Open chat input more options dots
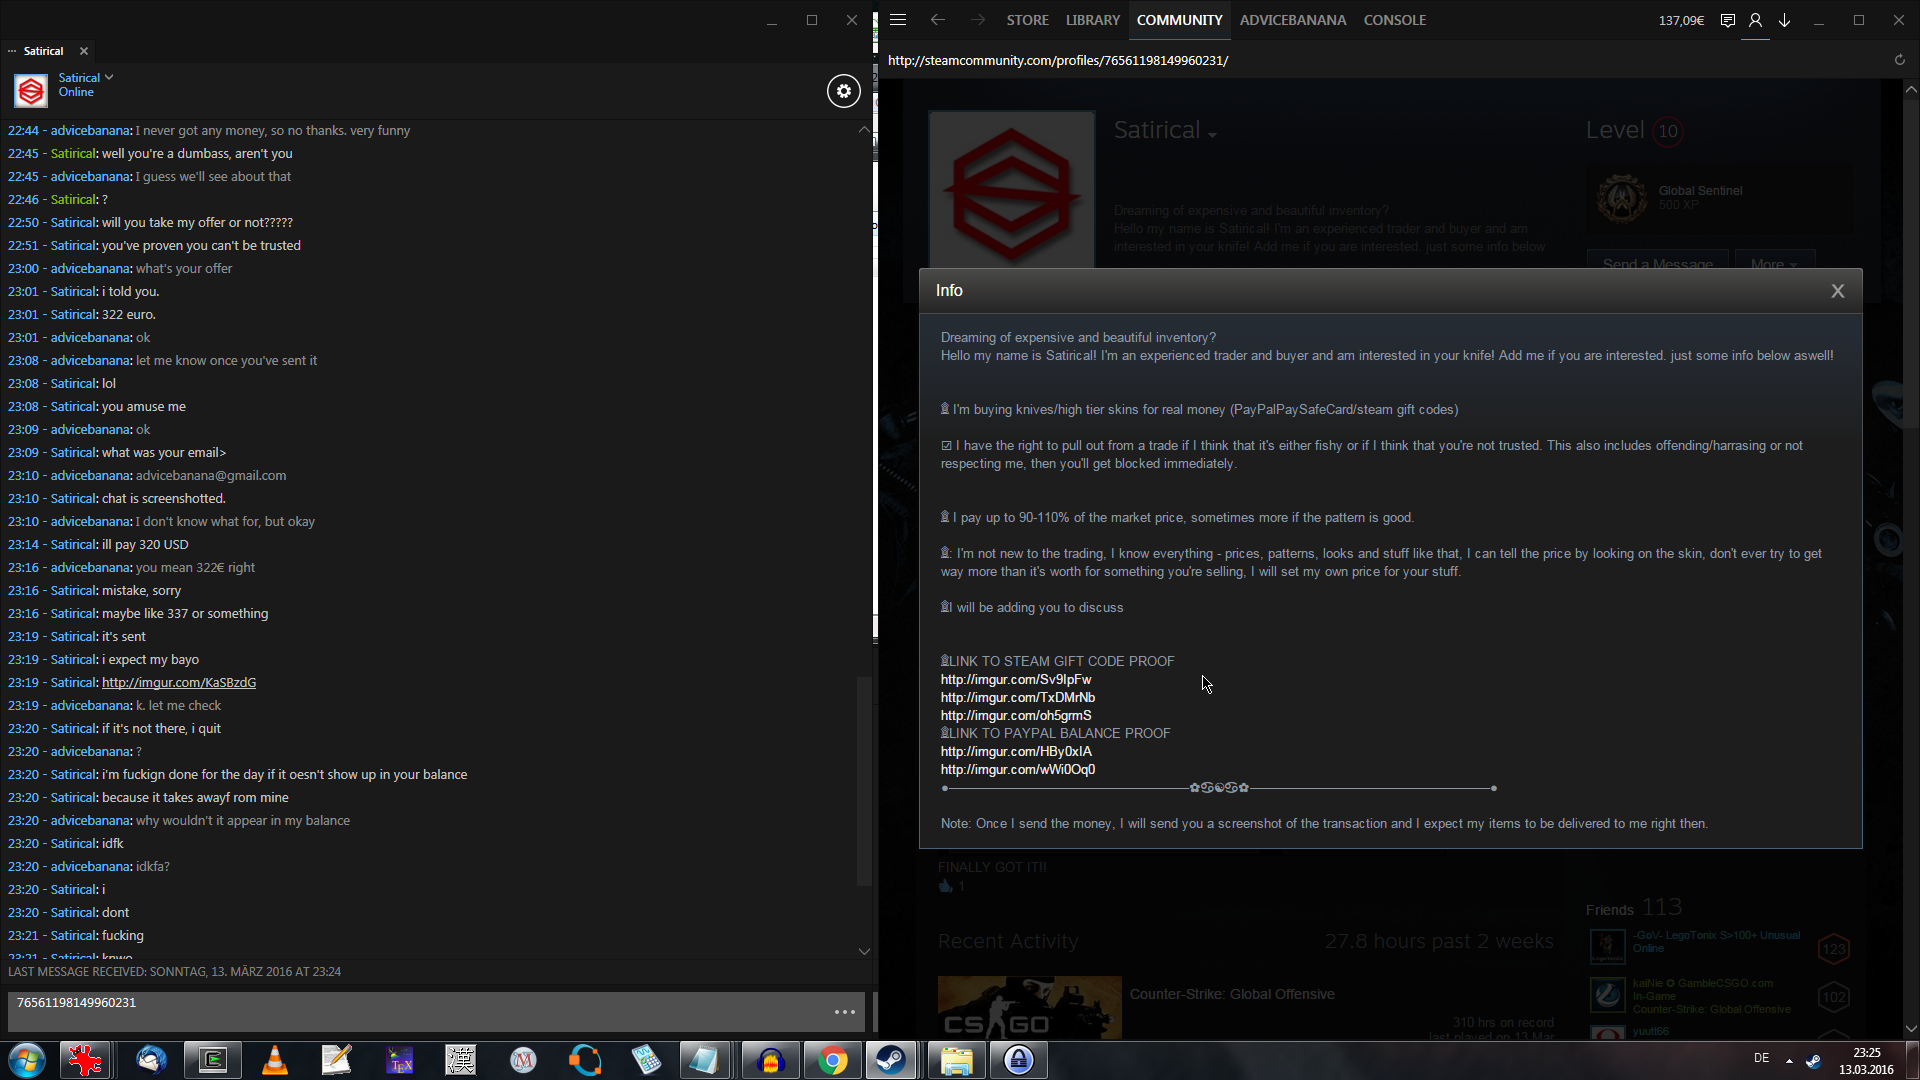This screenshot has width=1920, height=1080. [x=844, y=1012]
